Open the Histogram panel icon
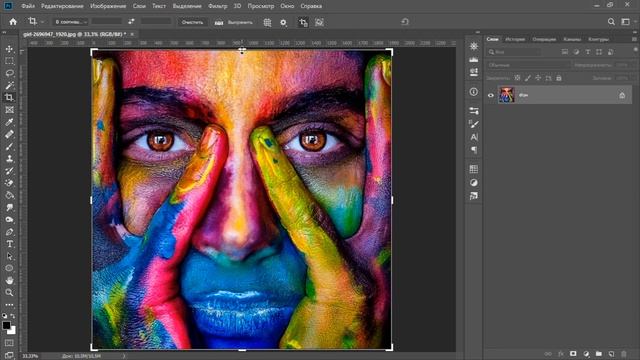 tap(474, 60)
